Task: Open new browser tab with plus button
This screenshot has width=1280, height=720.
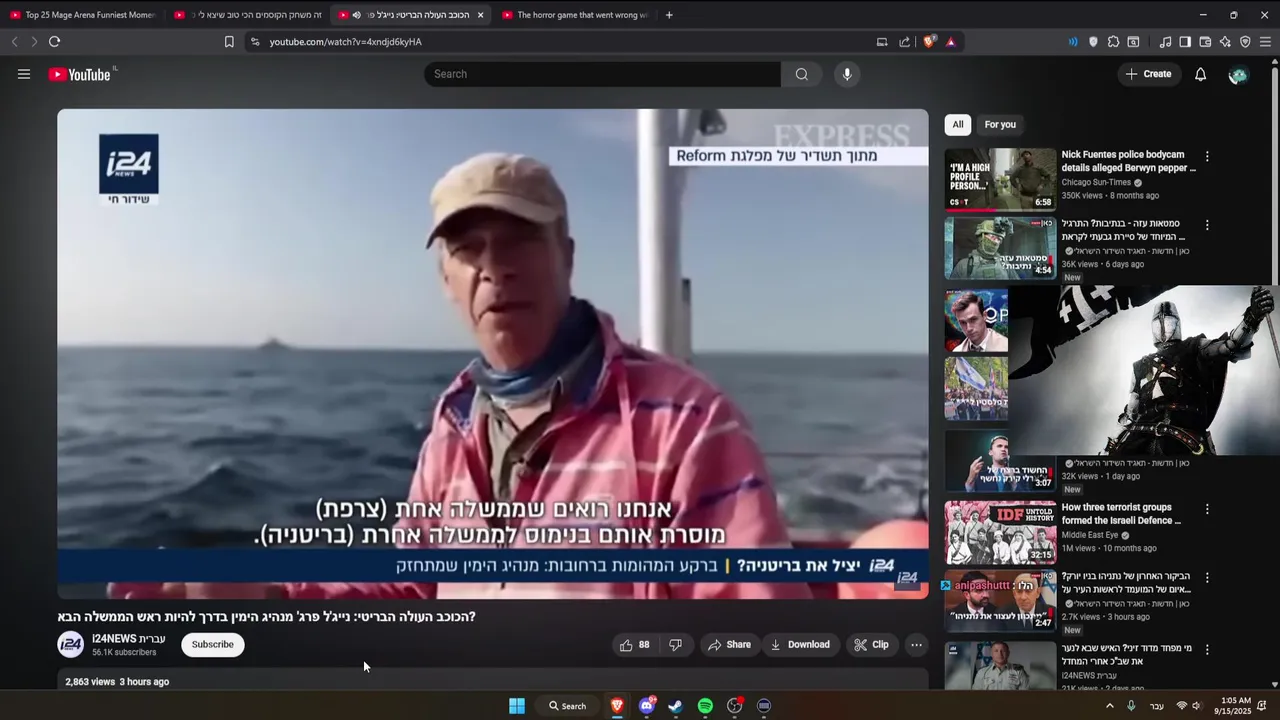Action: pyautogui.click(x=669, y=15)
